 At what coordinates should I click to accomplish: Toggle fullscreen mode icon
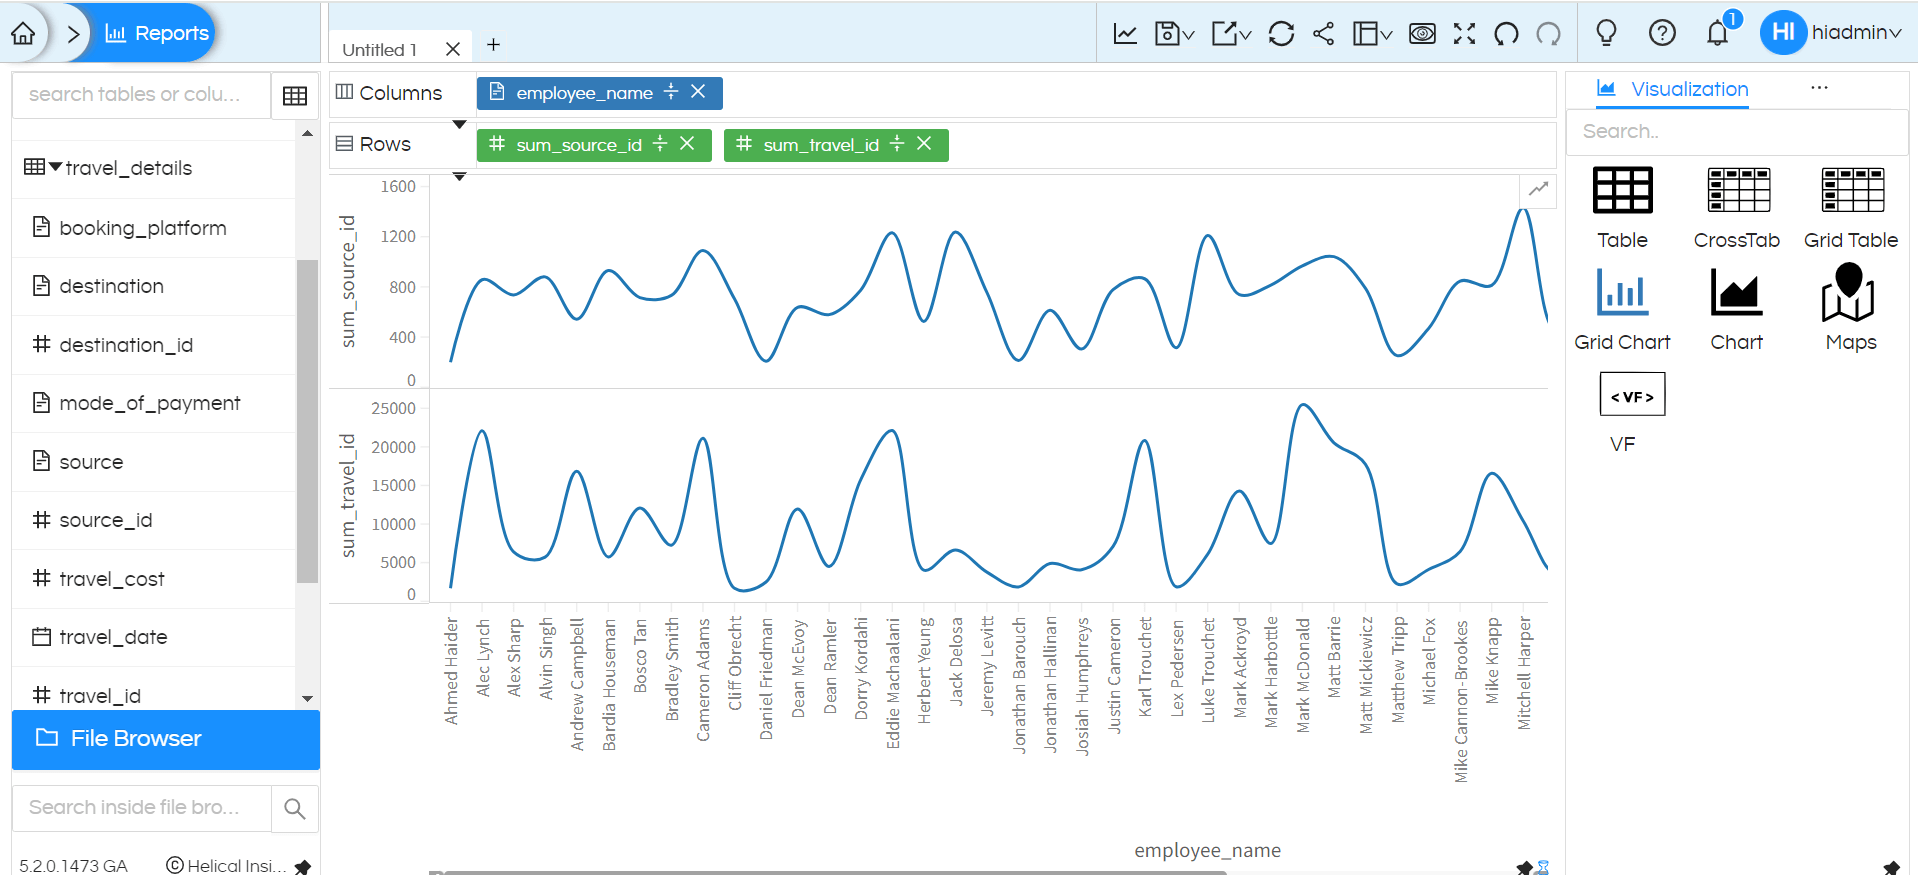click(x=1465, y=33)
